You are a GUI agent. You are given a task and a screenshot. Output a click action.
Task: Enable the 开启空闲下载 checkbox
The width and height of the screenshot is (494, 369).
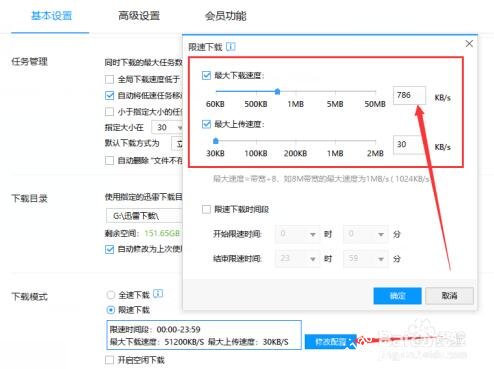pos(109,360)
